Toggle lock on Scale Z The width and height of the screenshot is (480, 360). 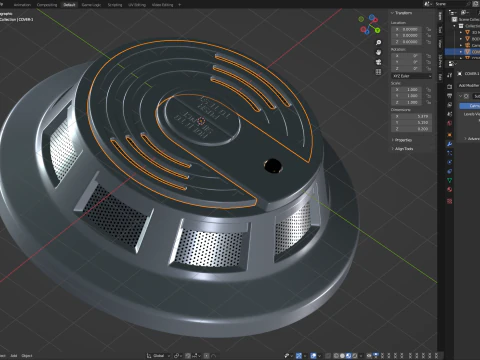click(x=429, y=102)
